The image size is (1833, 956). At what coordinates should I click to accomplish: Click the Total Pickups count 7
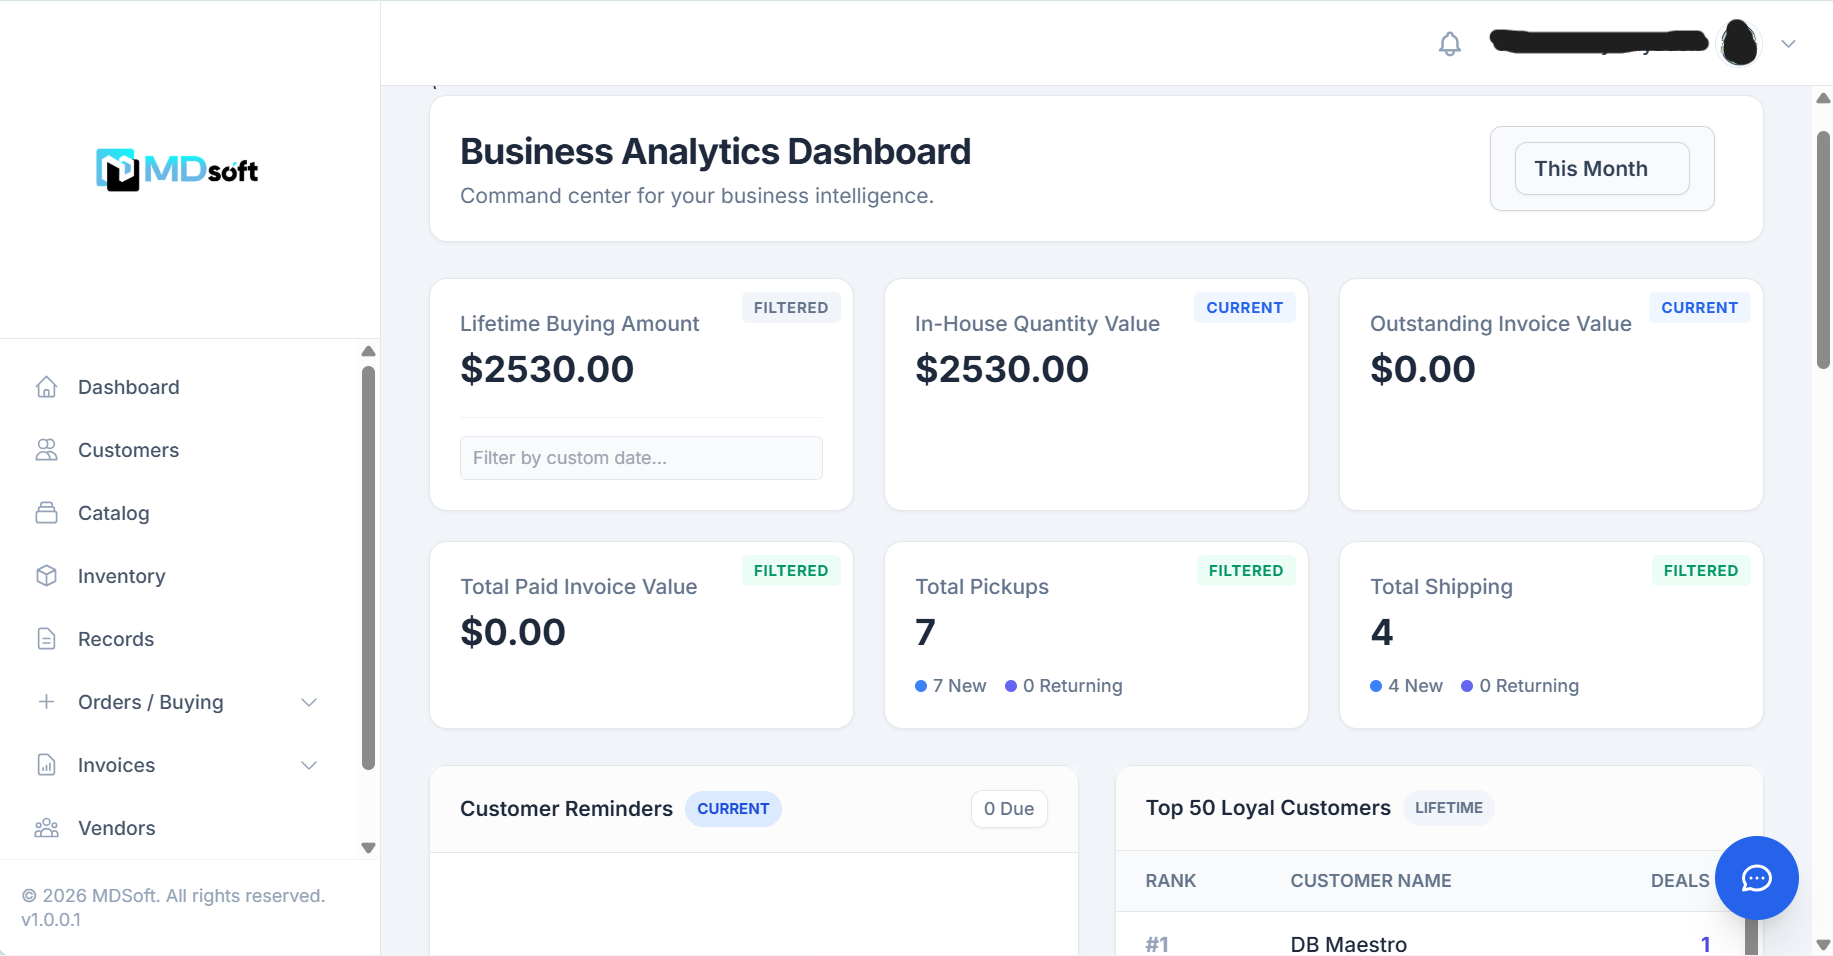(926, 632)
